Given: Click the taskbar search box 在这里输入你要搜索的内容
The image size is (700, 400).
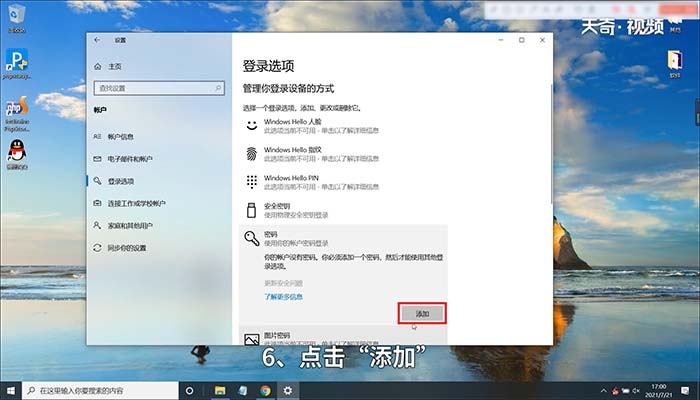Looking at the screenshot, I should pos(100,391).
